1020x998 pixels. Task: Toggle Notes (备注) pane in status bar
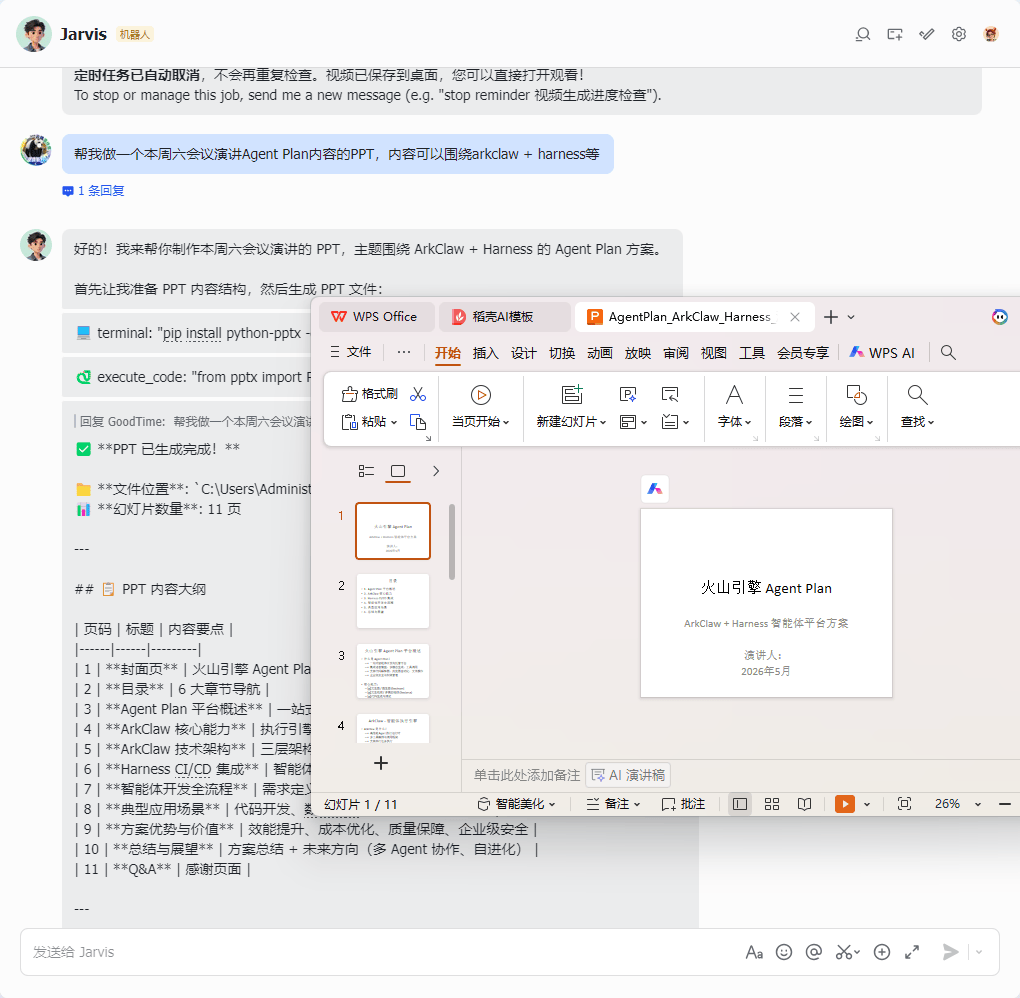(613, 804)
